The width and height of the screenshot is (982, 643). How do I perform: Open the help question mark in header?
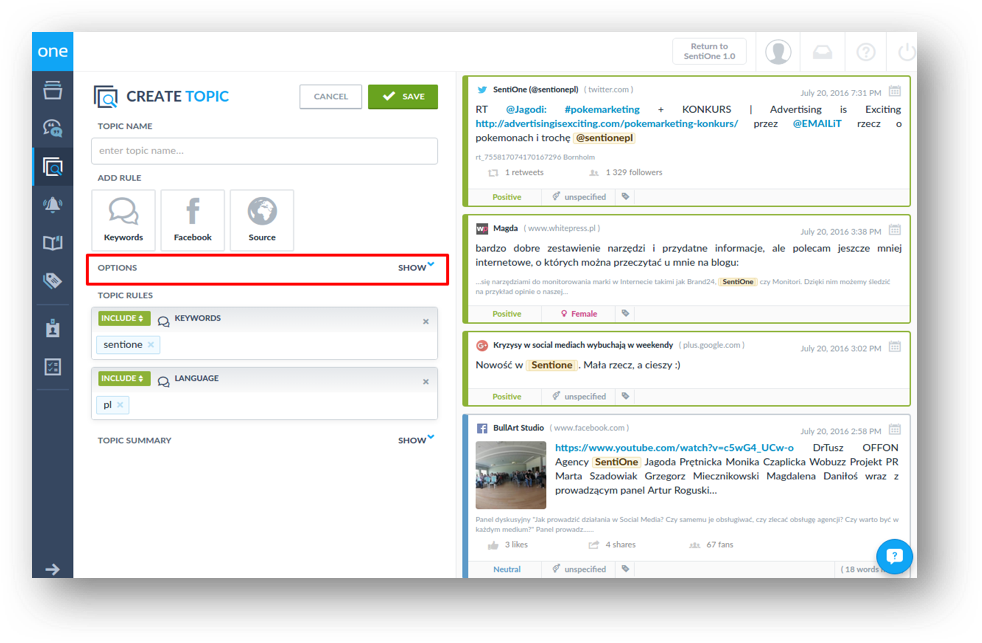[866, 52]
